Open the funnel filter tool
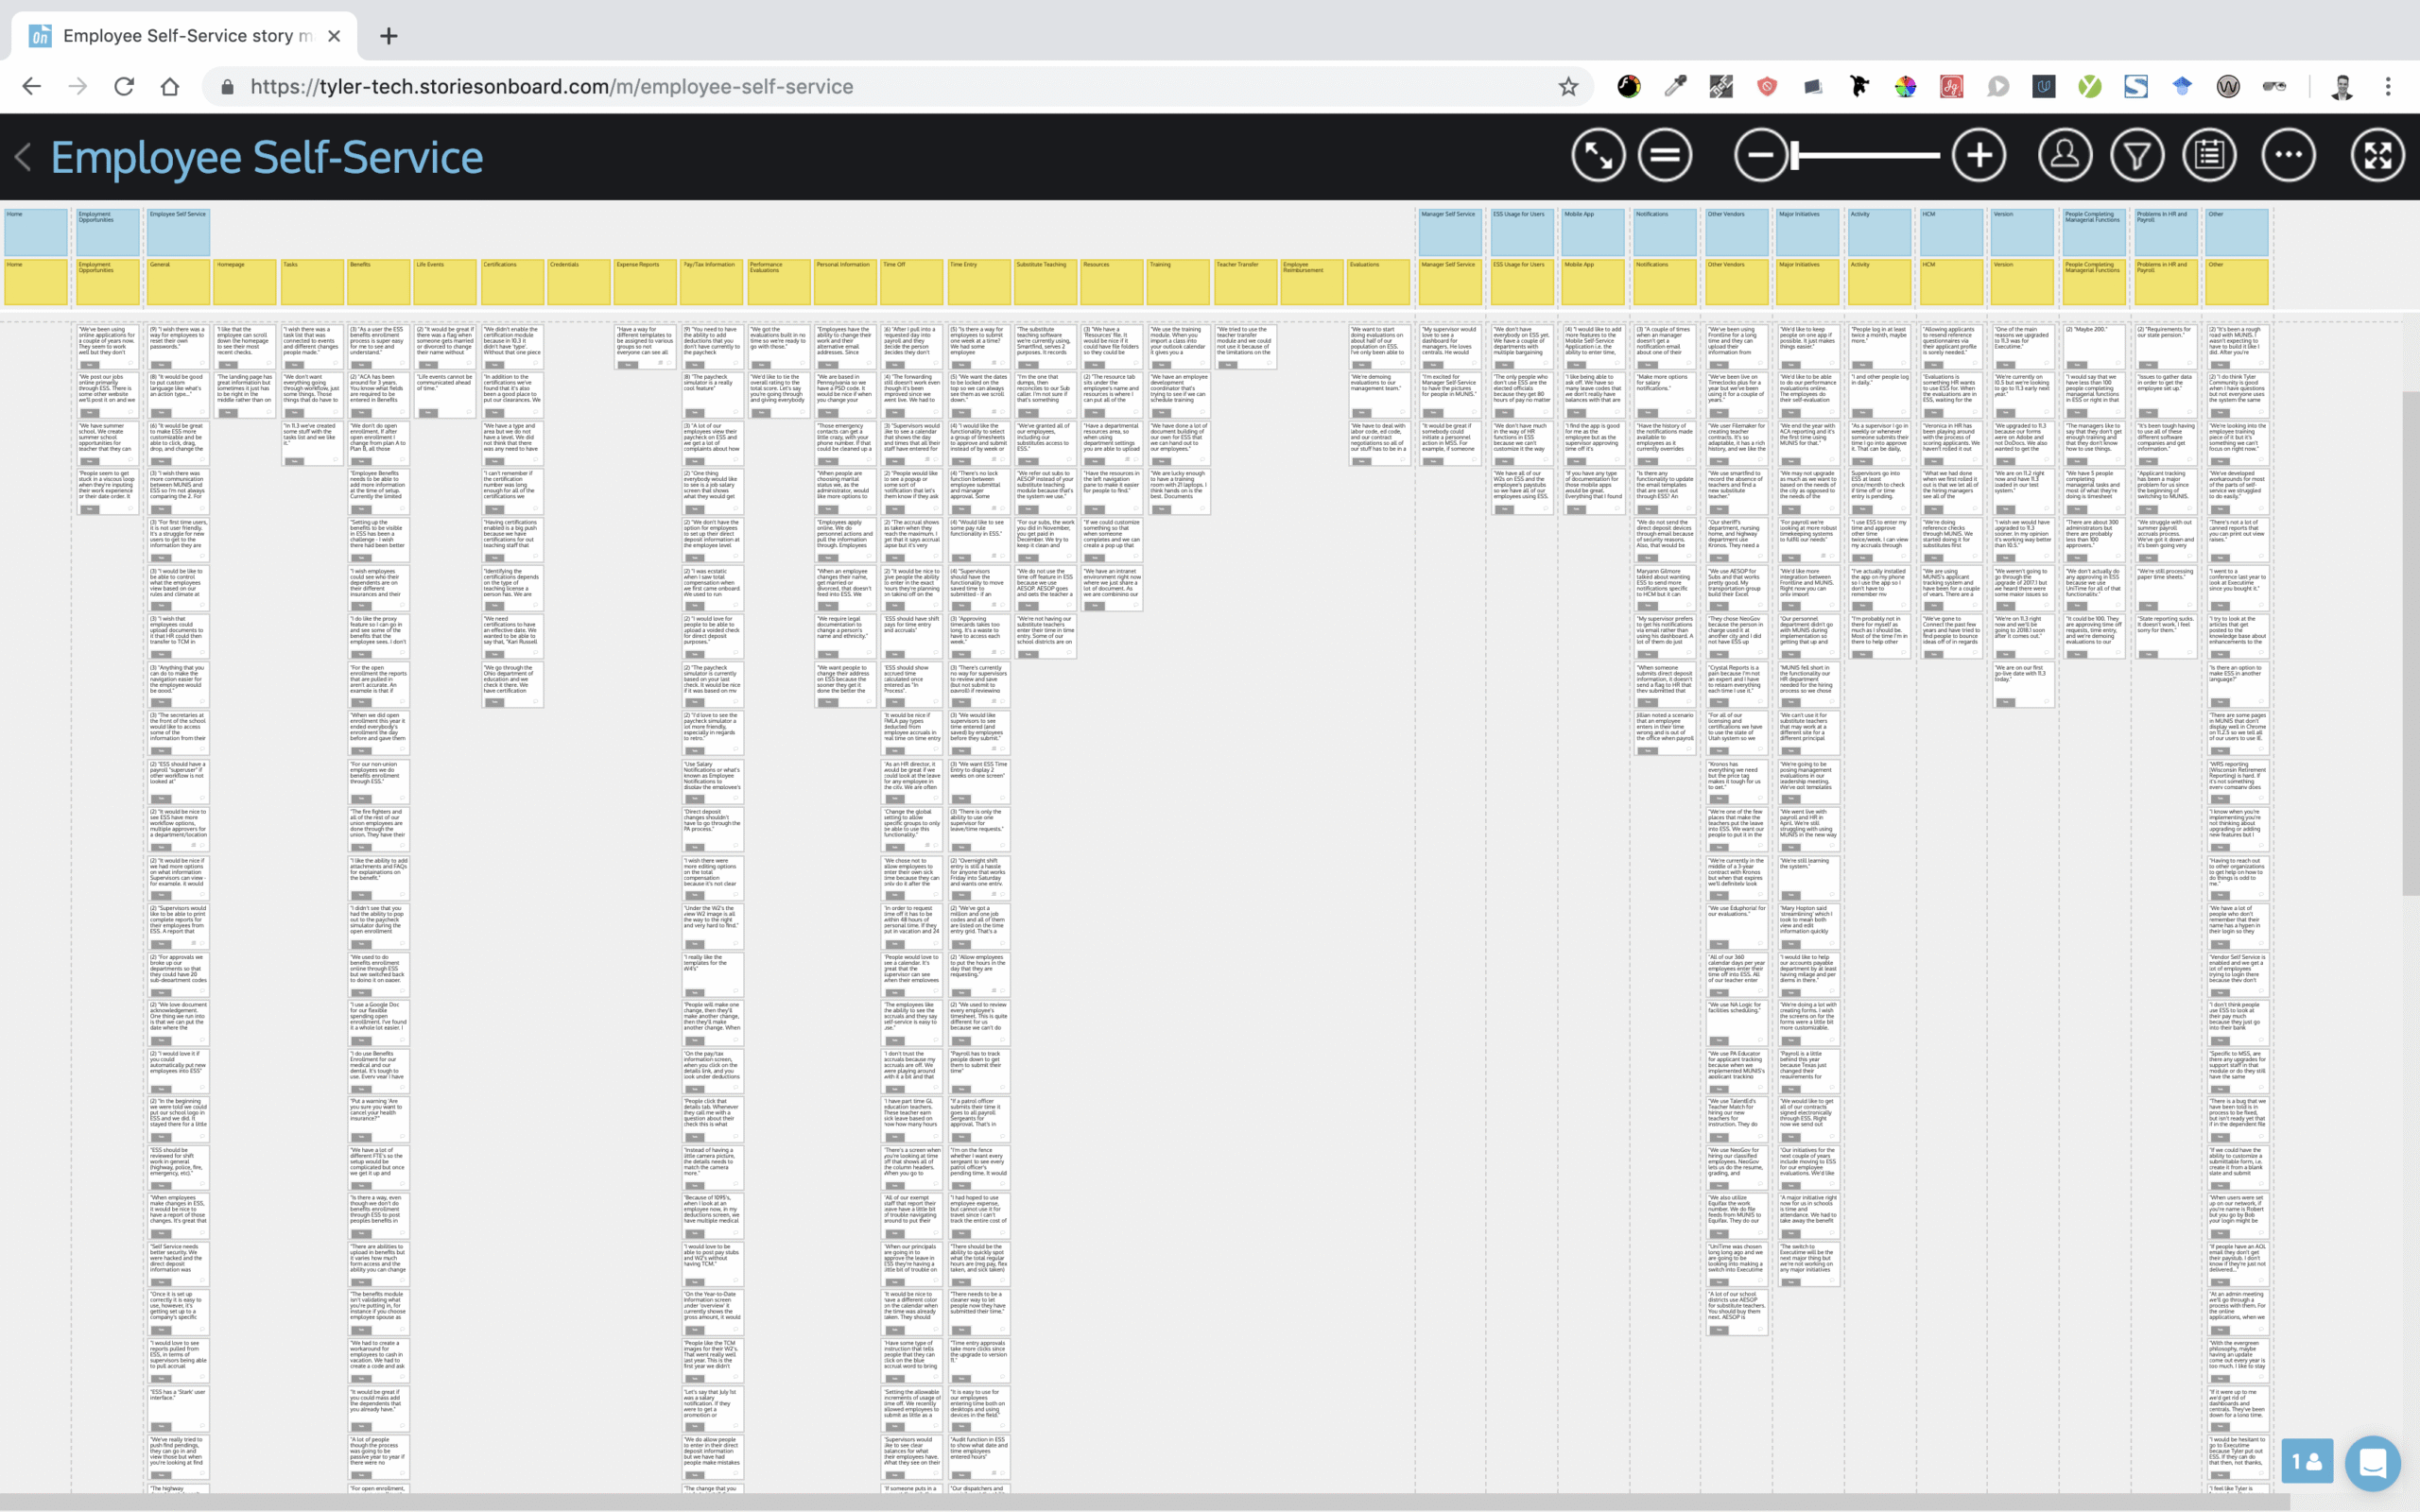This screenshot has width=2420, height=1512. coord(2137,156)
